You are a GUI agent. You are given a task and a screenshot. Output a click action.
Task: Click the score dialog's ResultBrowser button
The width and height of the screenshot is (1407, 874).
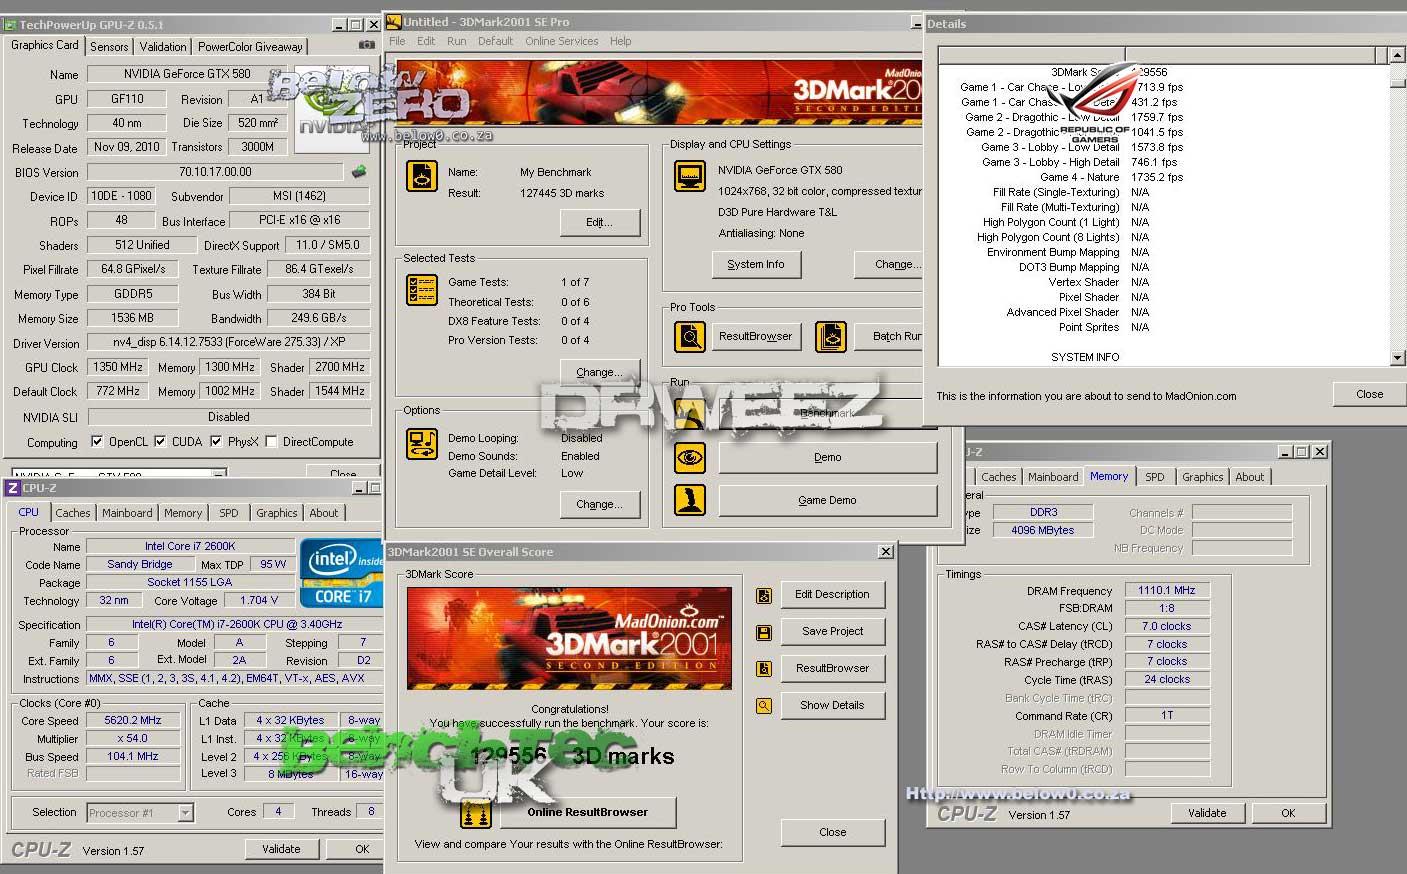click(833, 668)
